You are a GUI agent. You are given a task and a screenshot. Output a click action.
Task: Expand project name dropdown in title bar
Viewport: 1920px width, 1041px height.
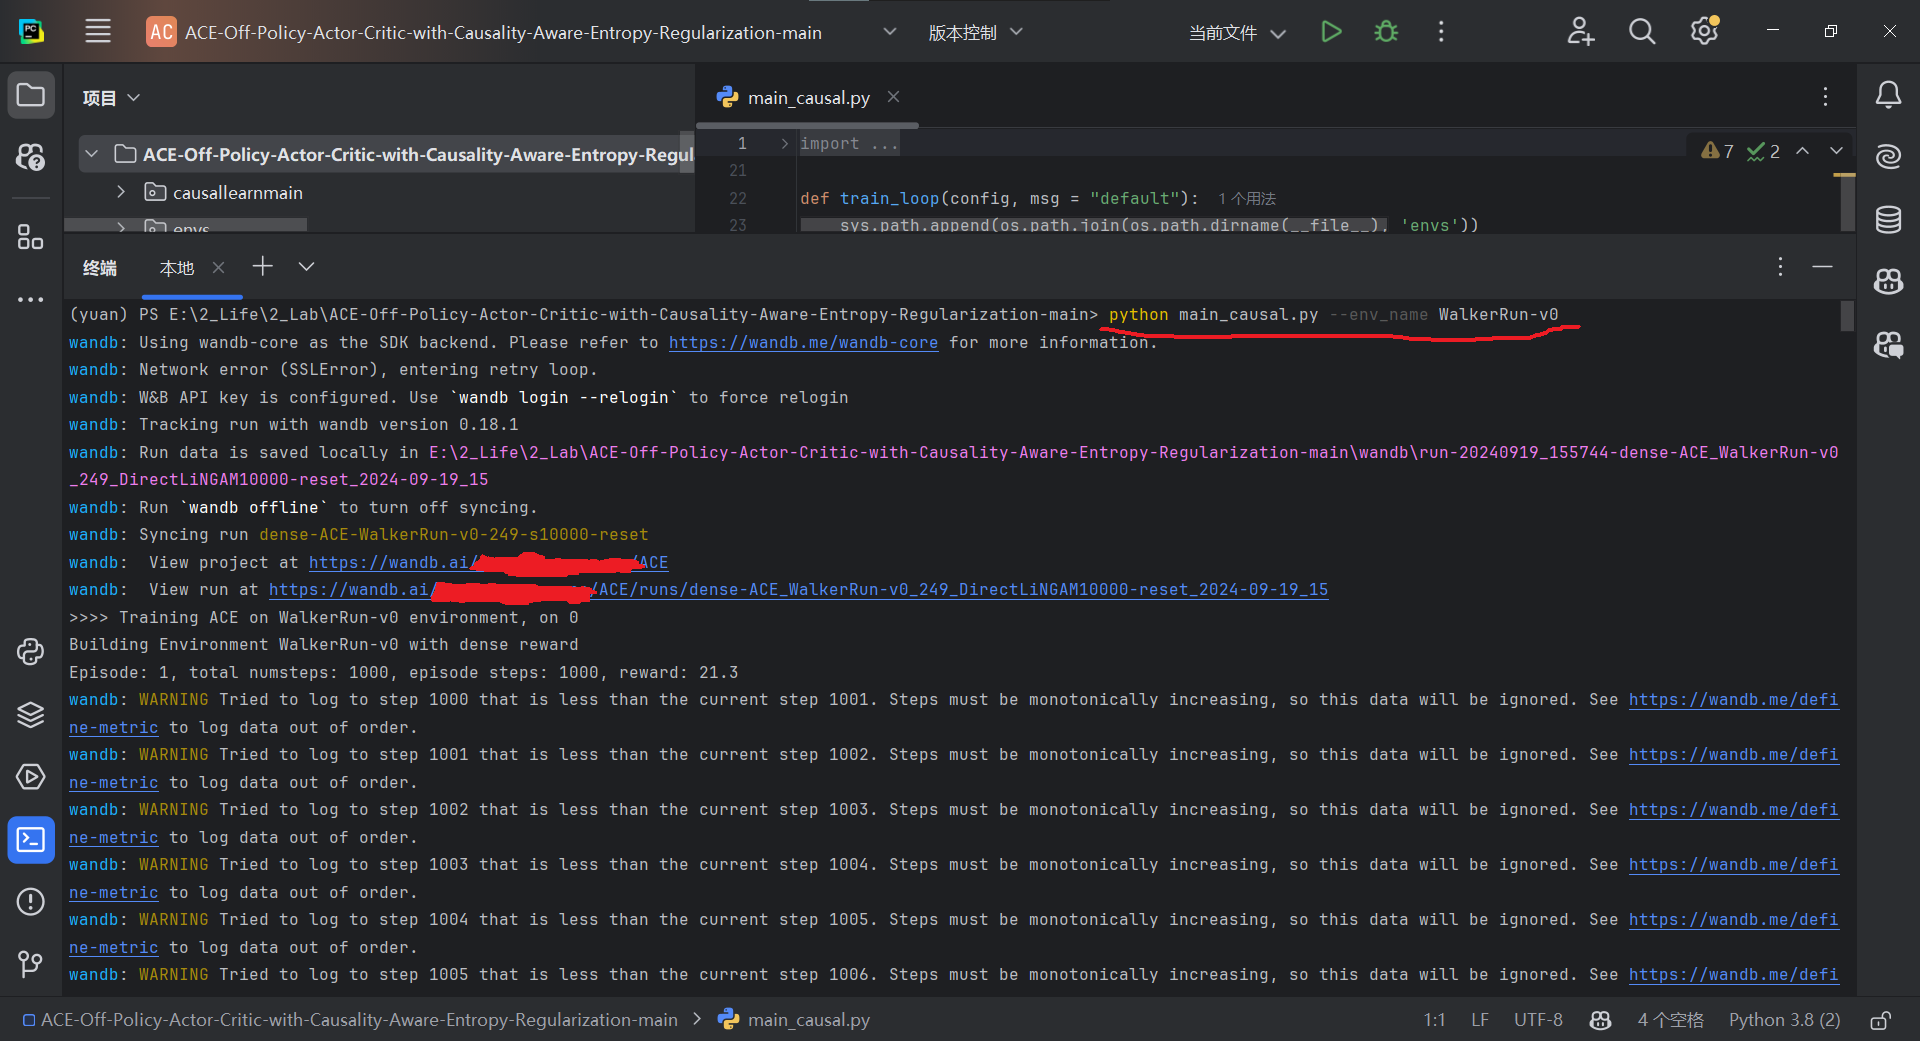coord(889,32)
